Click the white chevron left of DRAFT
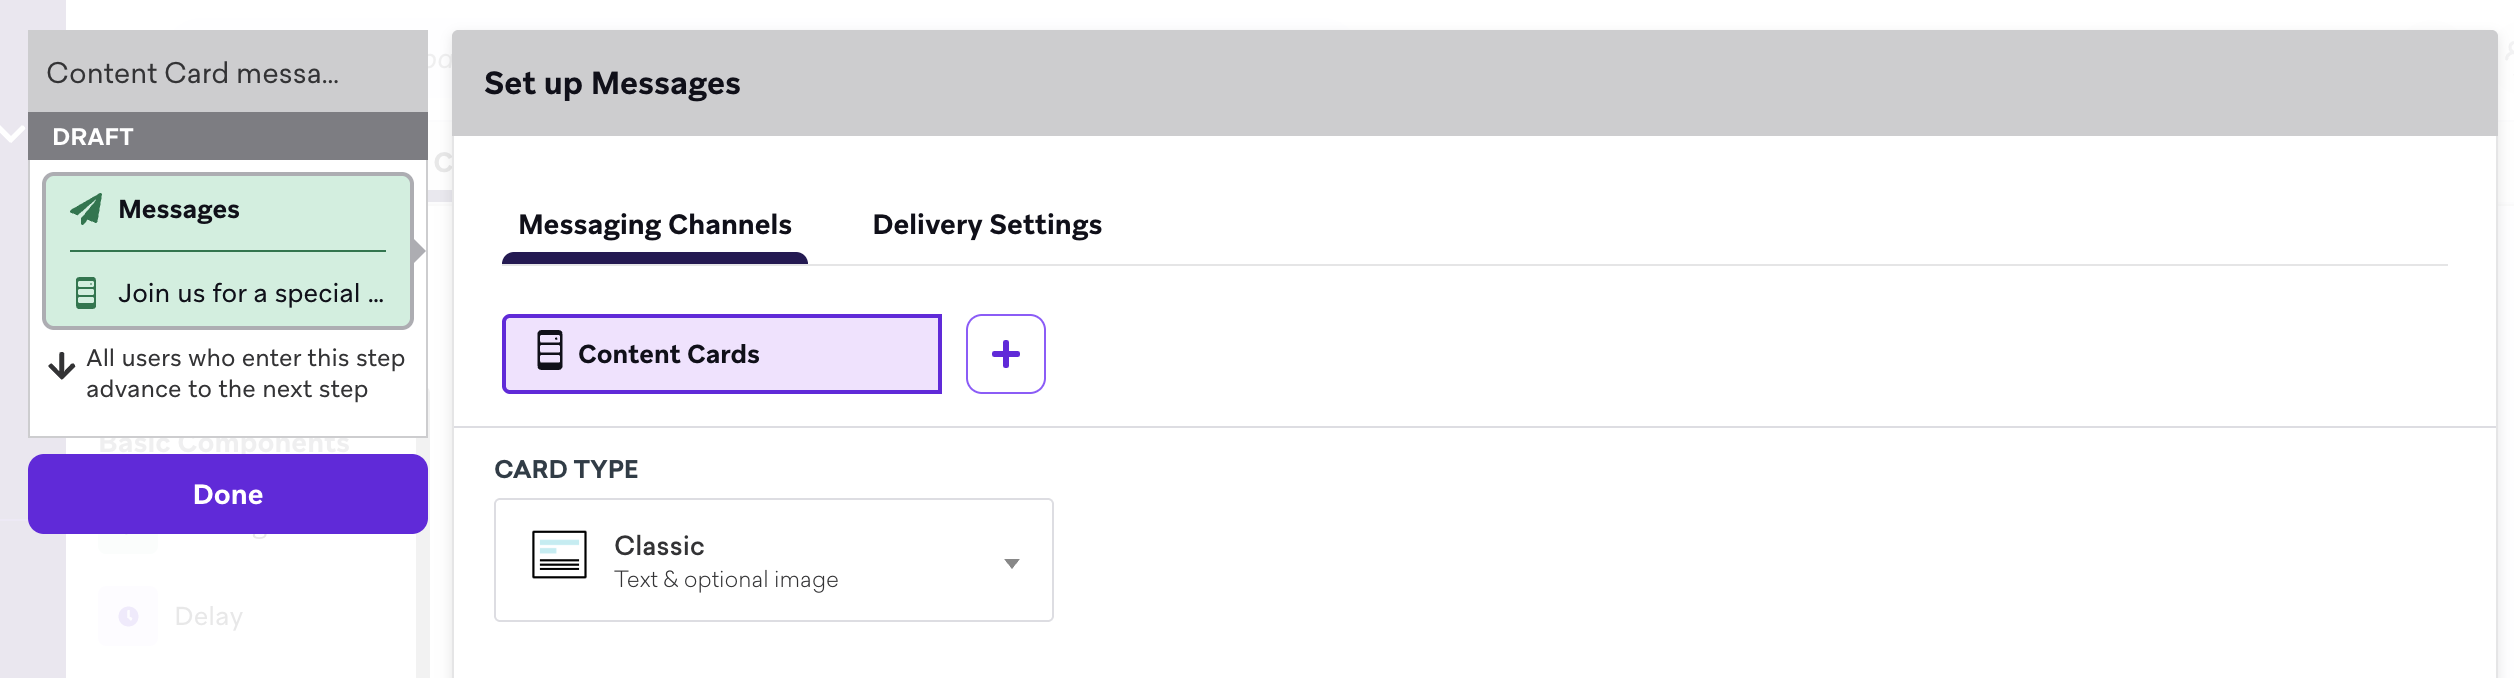 12,133
